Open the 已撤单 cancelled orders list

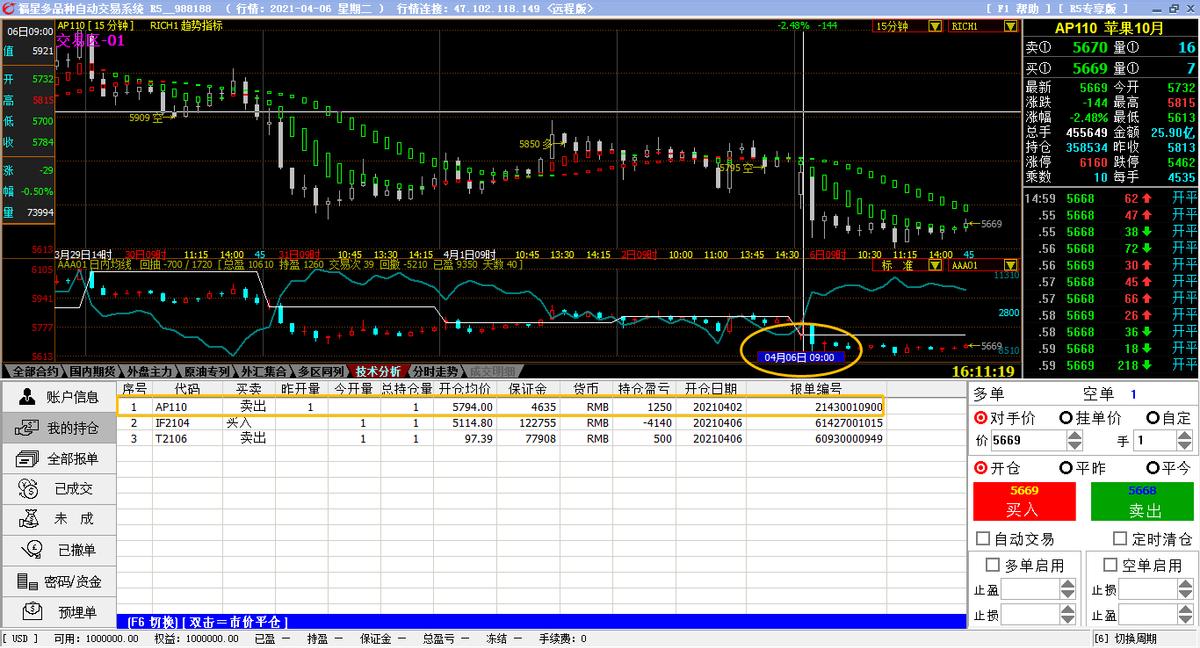[x=58, y=549]
